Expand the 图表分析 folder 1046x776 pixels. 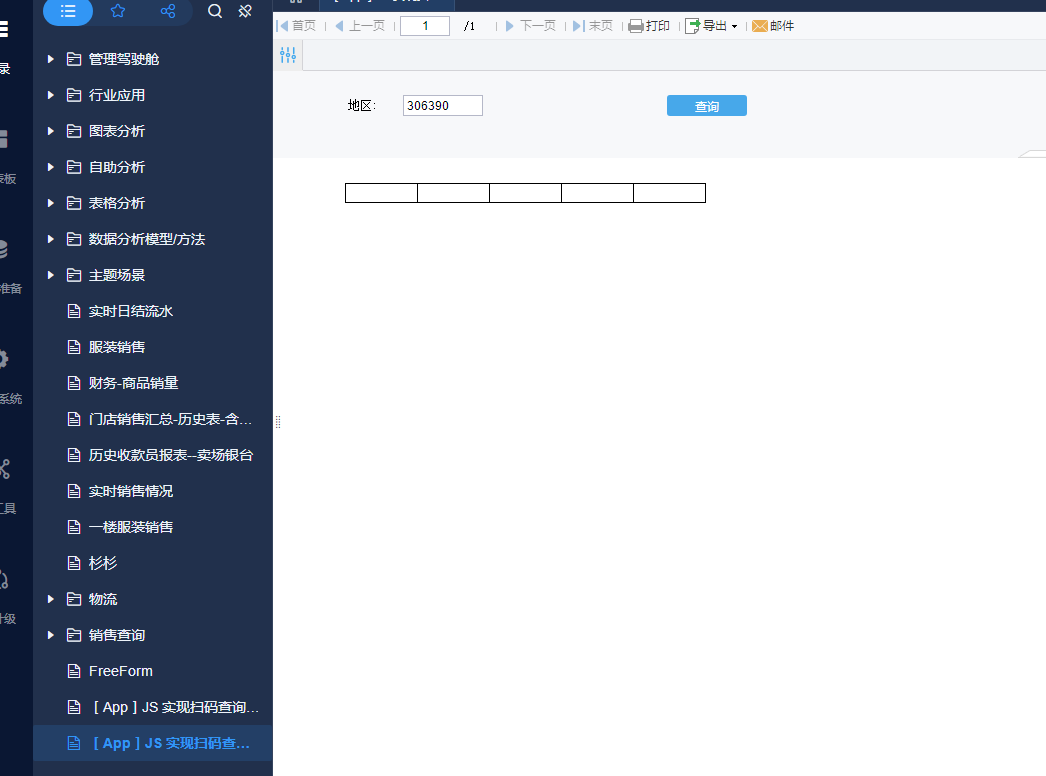pyautogui.click(x=51, y=131)
